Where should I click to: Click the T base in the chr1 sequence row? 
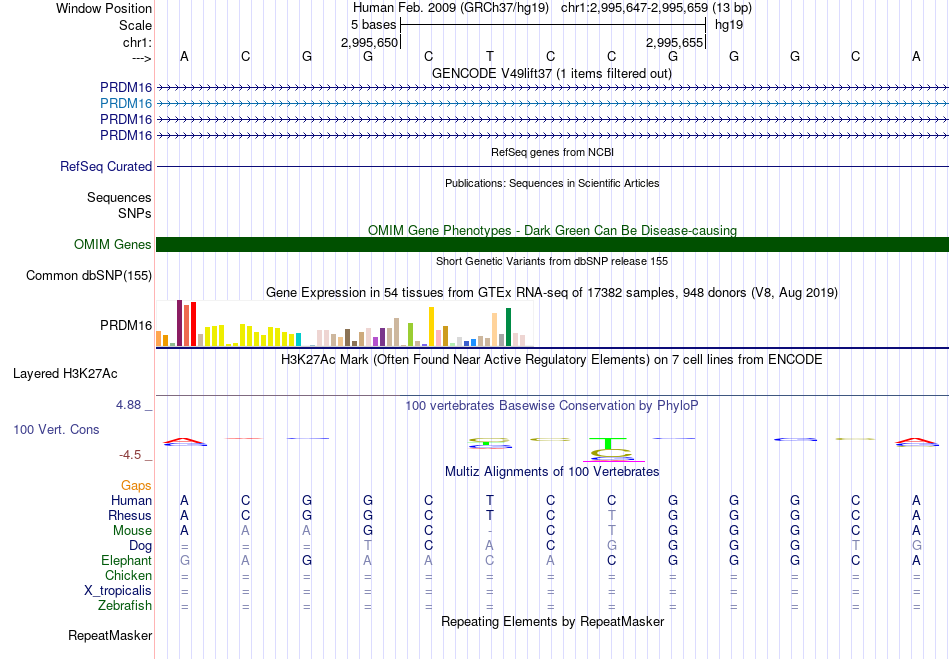490,56
